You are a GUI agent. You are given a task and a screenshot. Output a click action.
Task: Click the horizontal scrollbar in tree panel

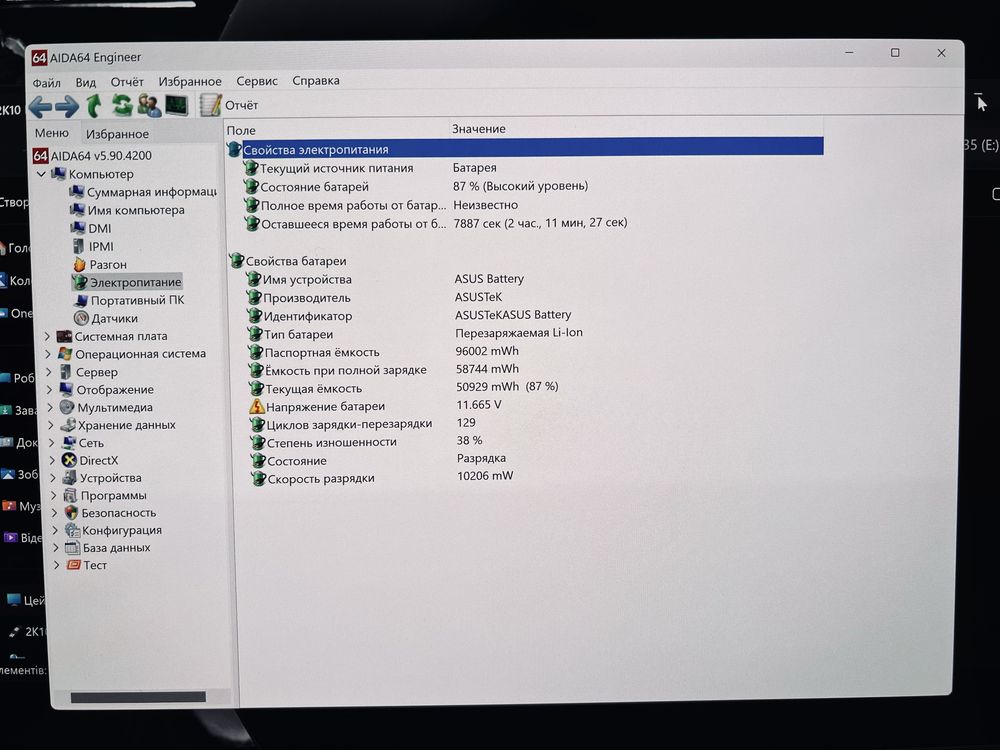(x=138, y=697)
